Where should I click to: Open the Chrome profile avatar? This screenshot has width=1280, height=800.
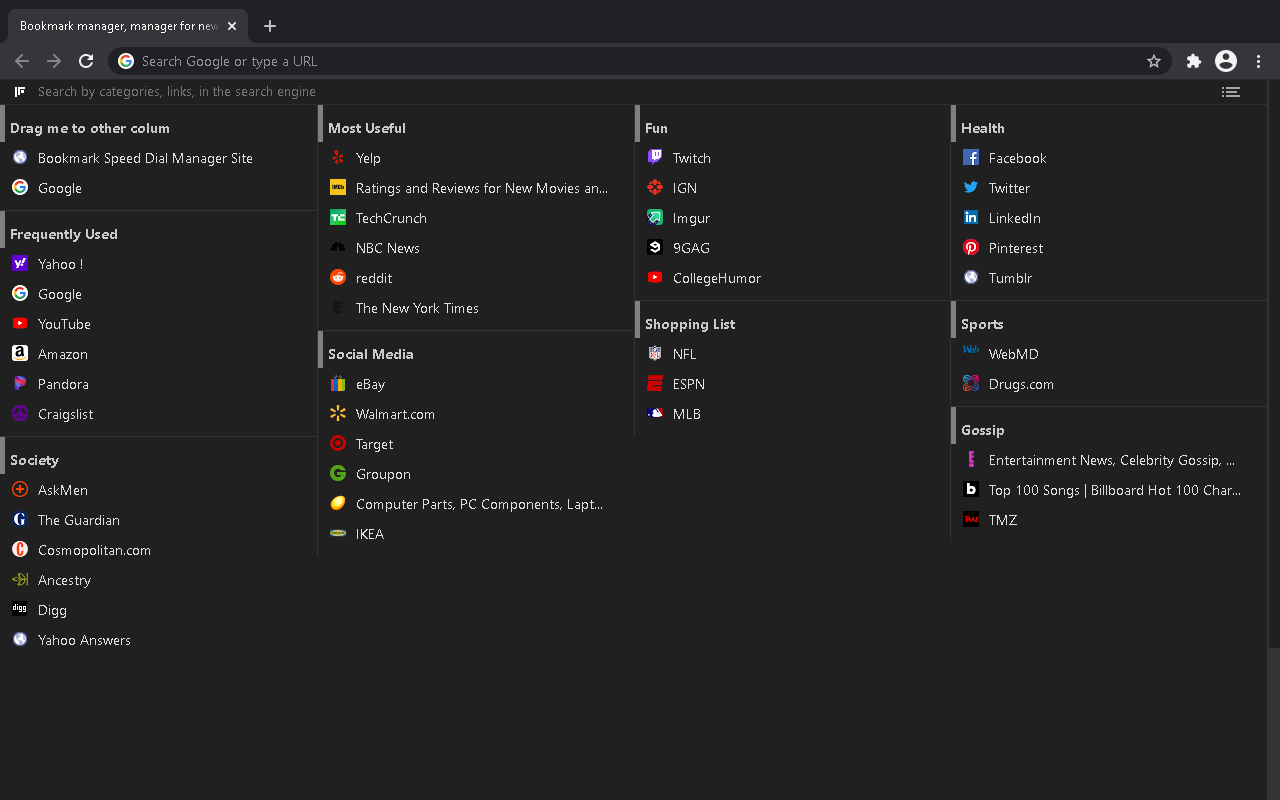click(x=1226, y=61)
